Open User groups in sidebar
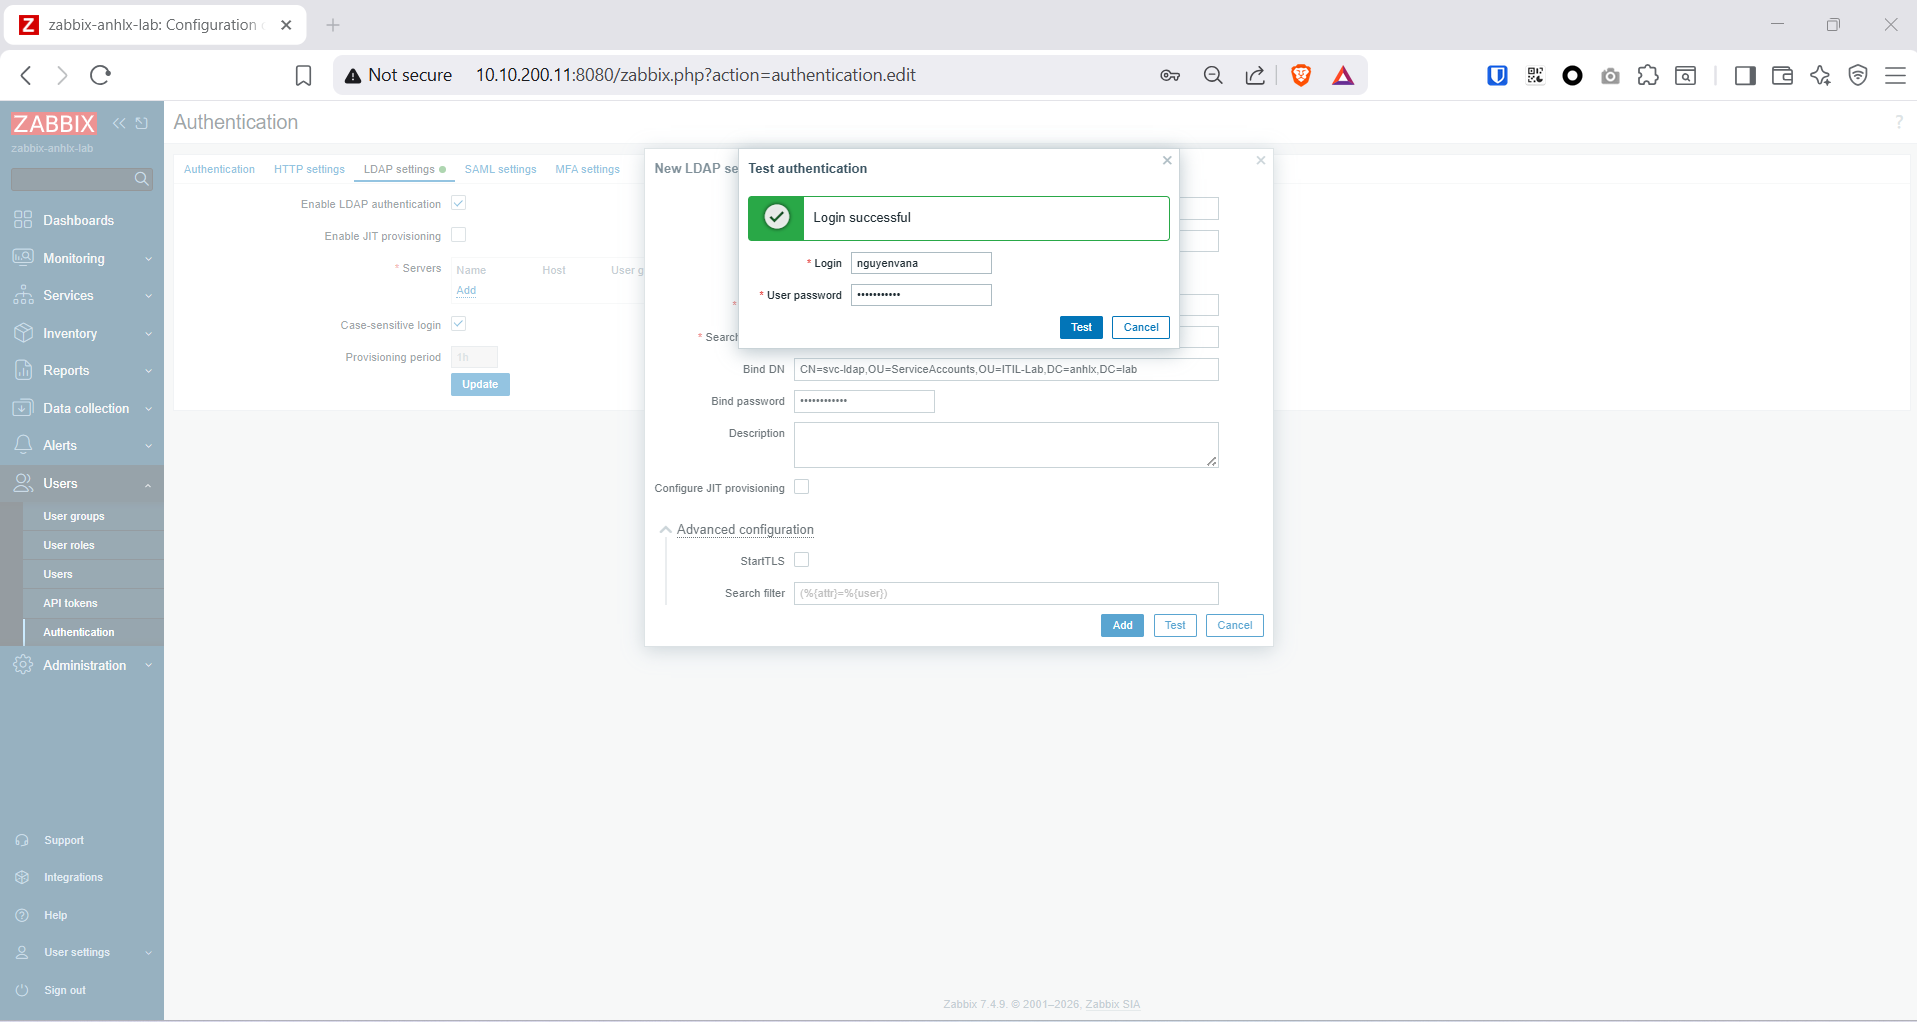The image size is (1917, 1022). pyautogui.click(x=73, y=516)
